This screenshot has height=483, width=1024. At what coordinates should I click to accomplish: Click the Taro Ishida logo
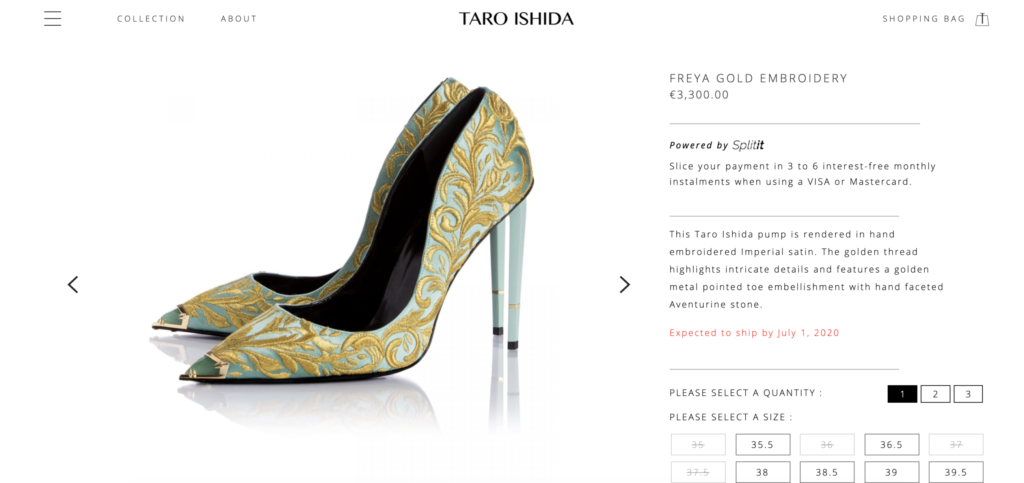[516, 18]
